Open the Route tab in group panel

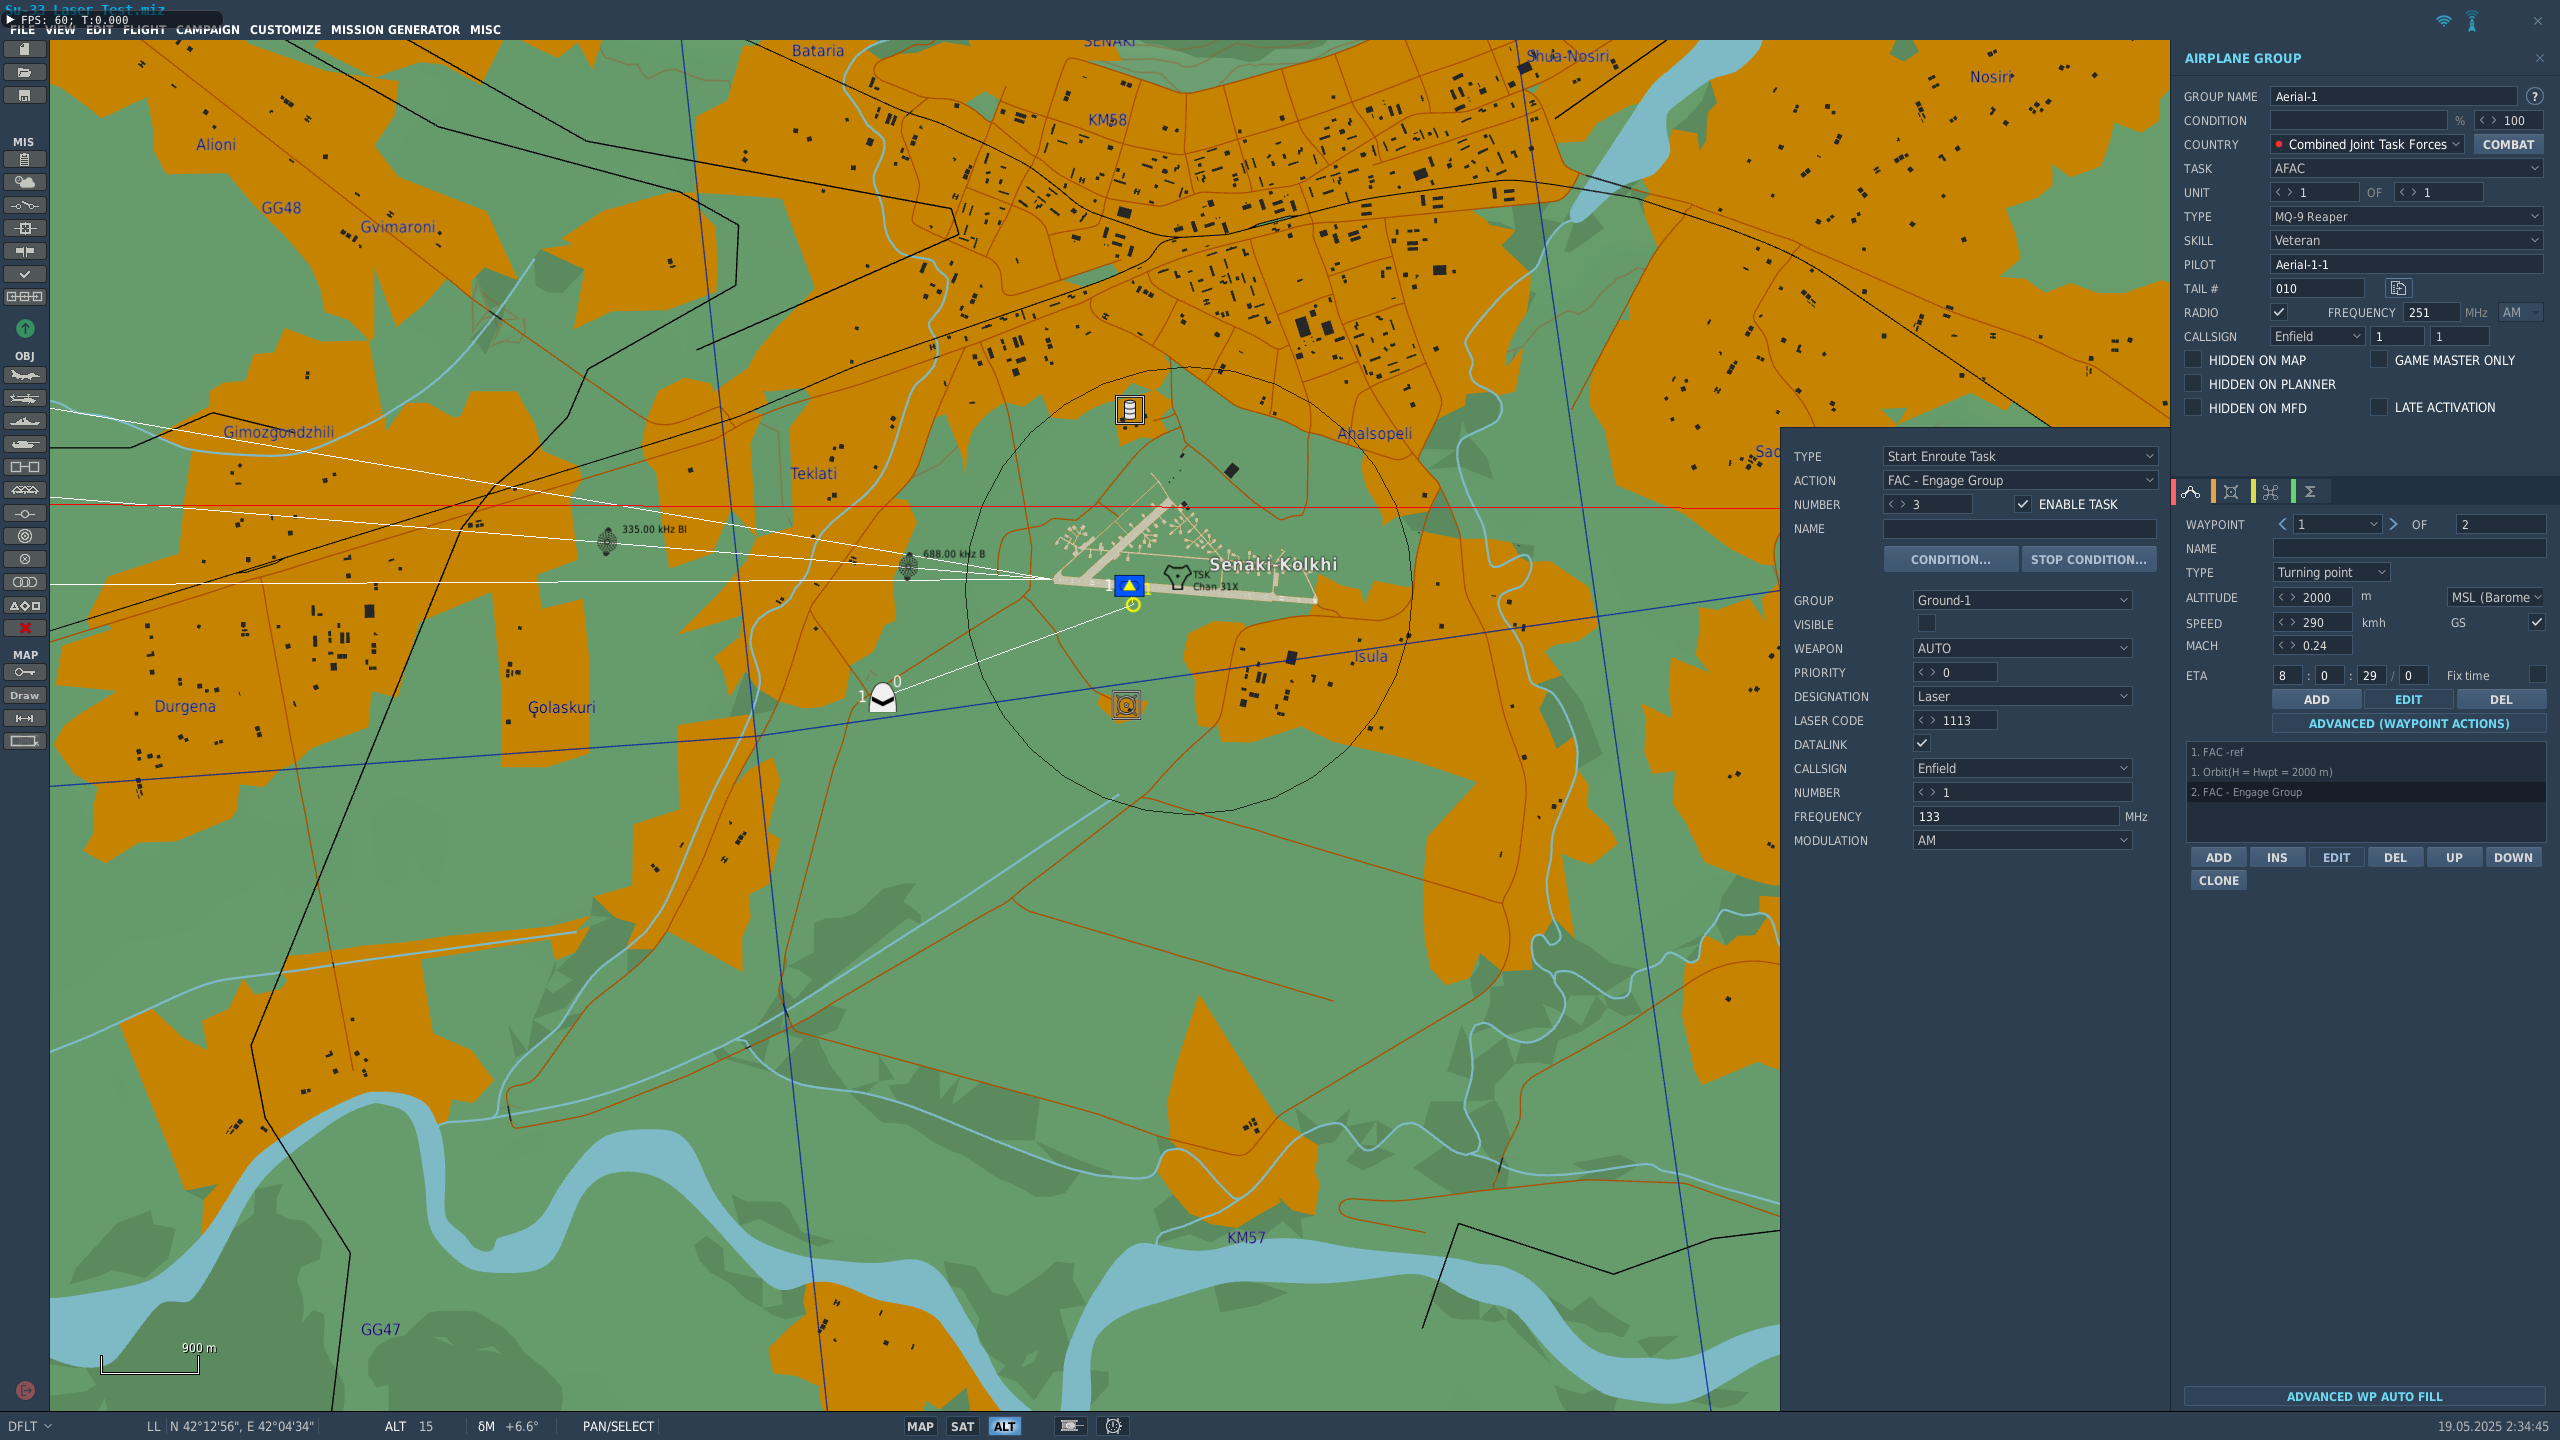pos(2191,491)
